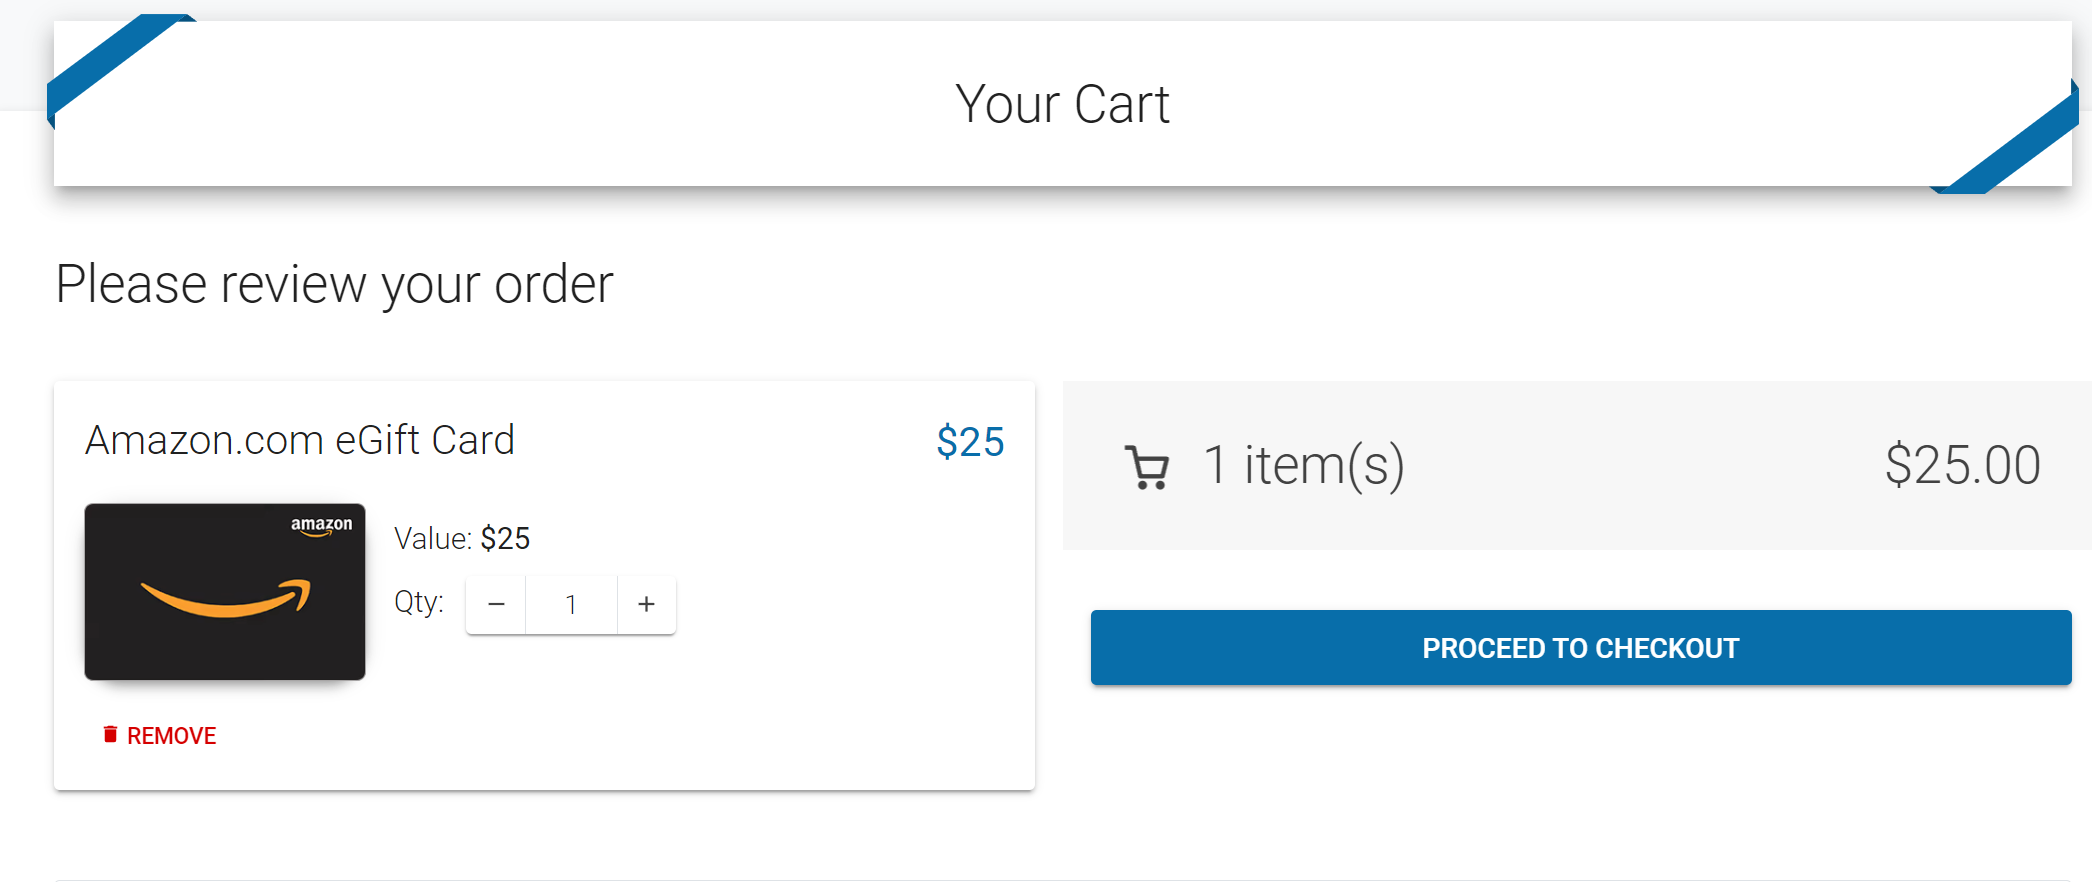Click the Value: $25 label
Viewport: 2092px width, 882px height.
tap(462, 538)
